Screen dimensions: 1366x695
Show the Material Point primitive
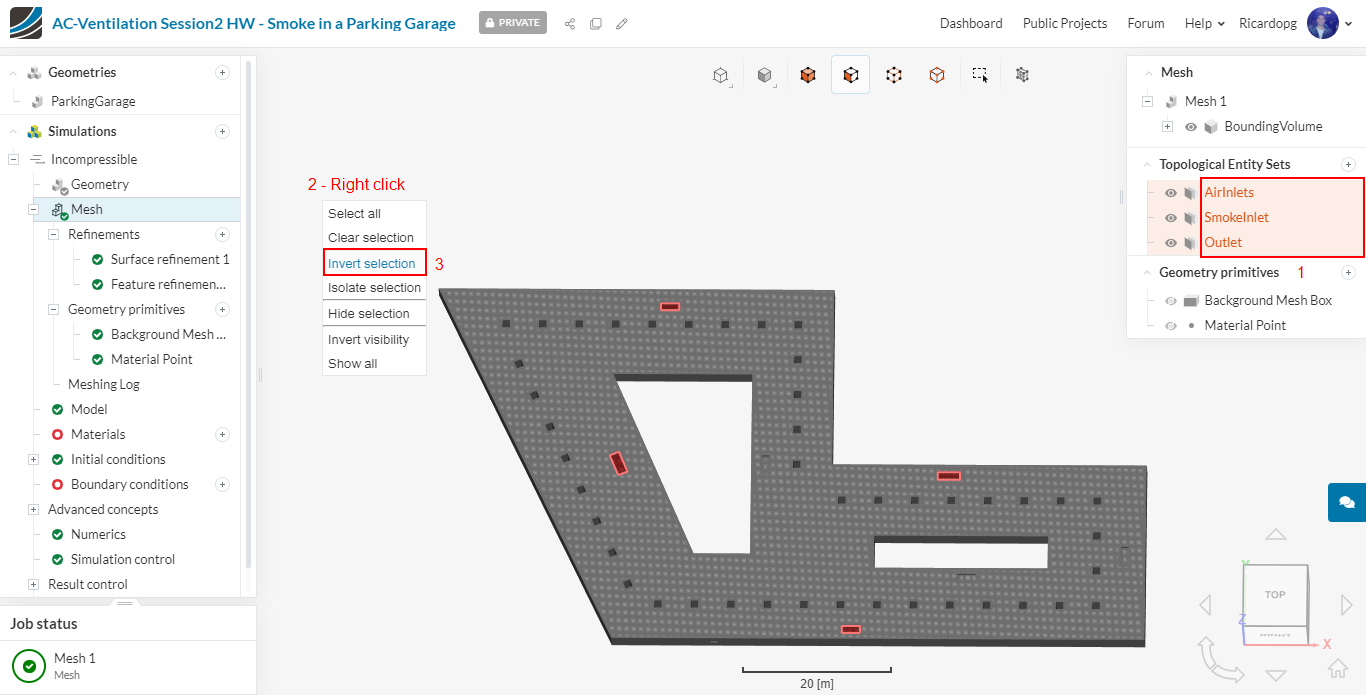click(1171, 326)
